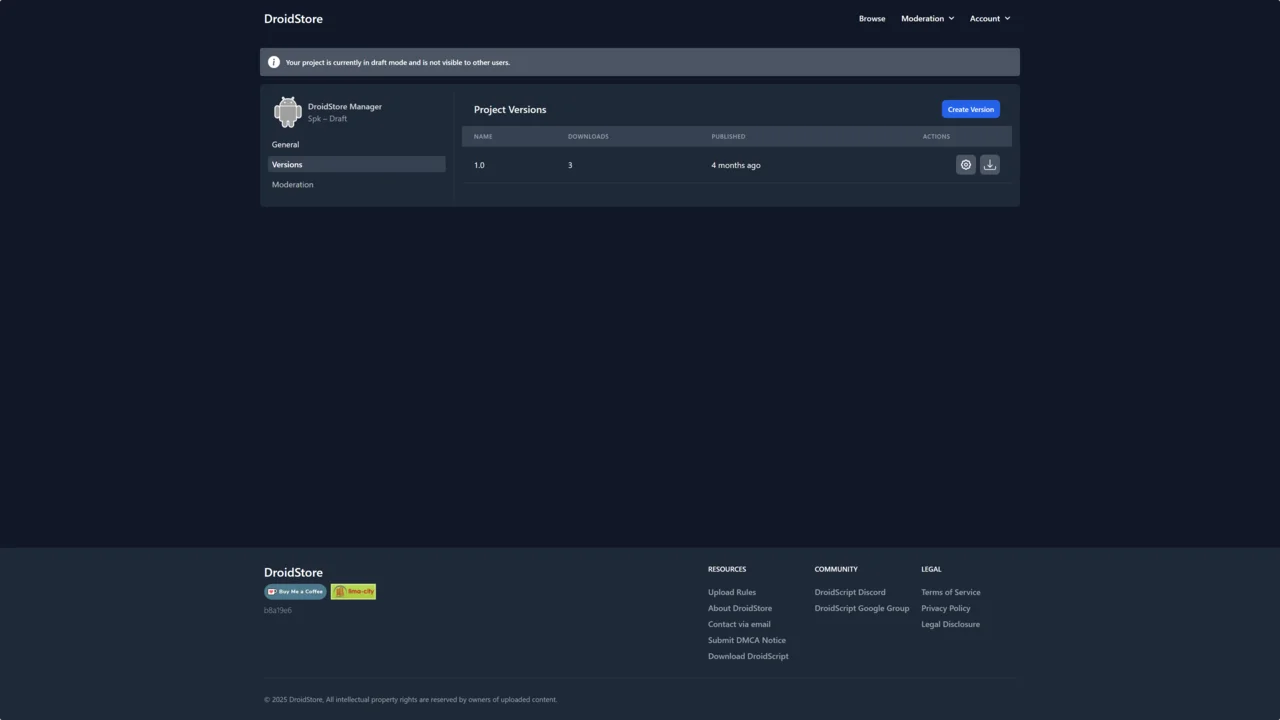Click the downloads count '3' cell

tap(570, 165)
